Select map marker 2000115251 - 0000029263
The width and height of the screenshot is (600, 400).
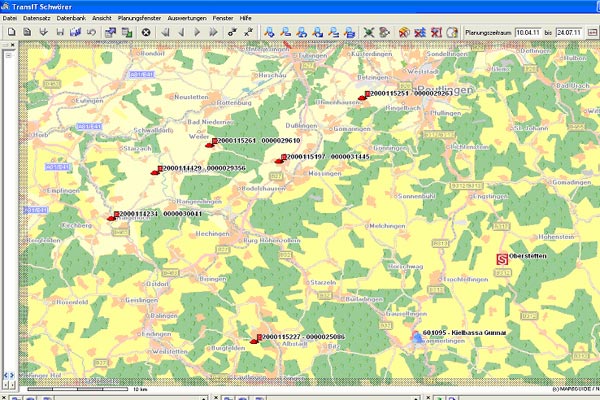point(362,96)
